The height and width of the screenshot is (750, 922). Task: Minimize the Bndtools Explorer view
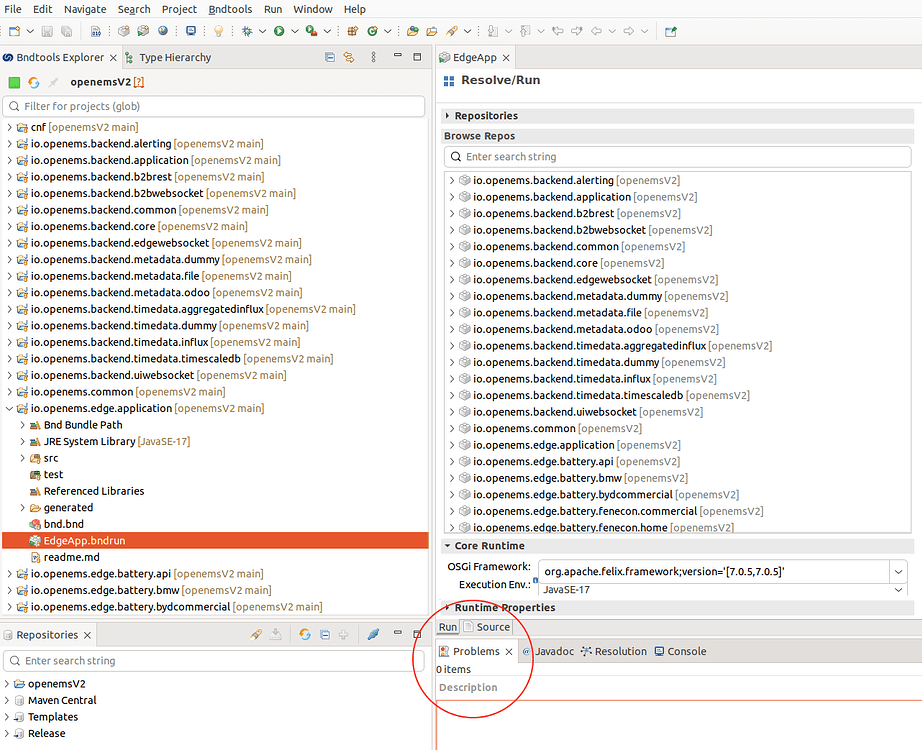(396, 57)
